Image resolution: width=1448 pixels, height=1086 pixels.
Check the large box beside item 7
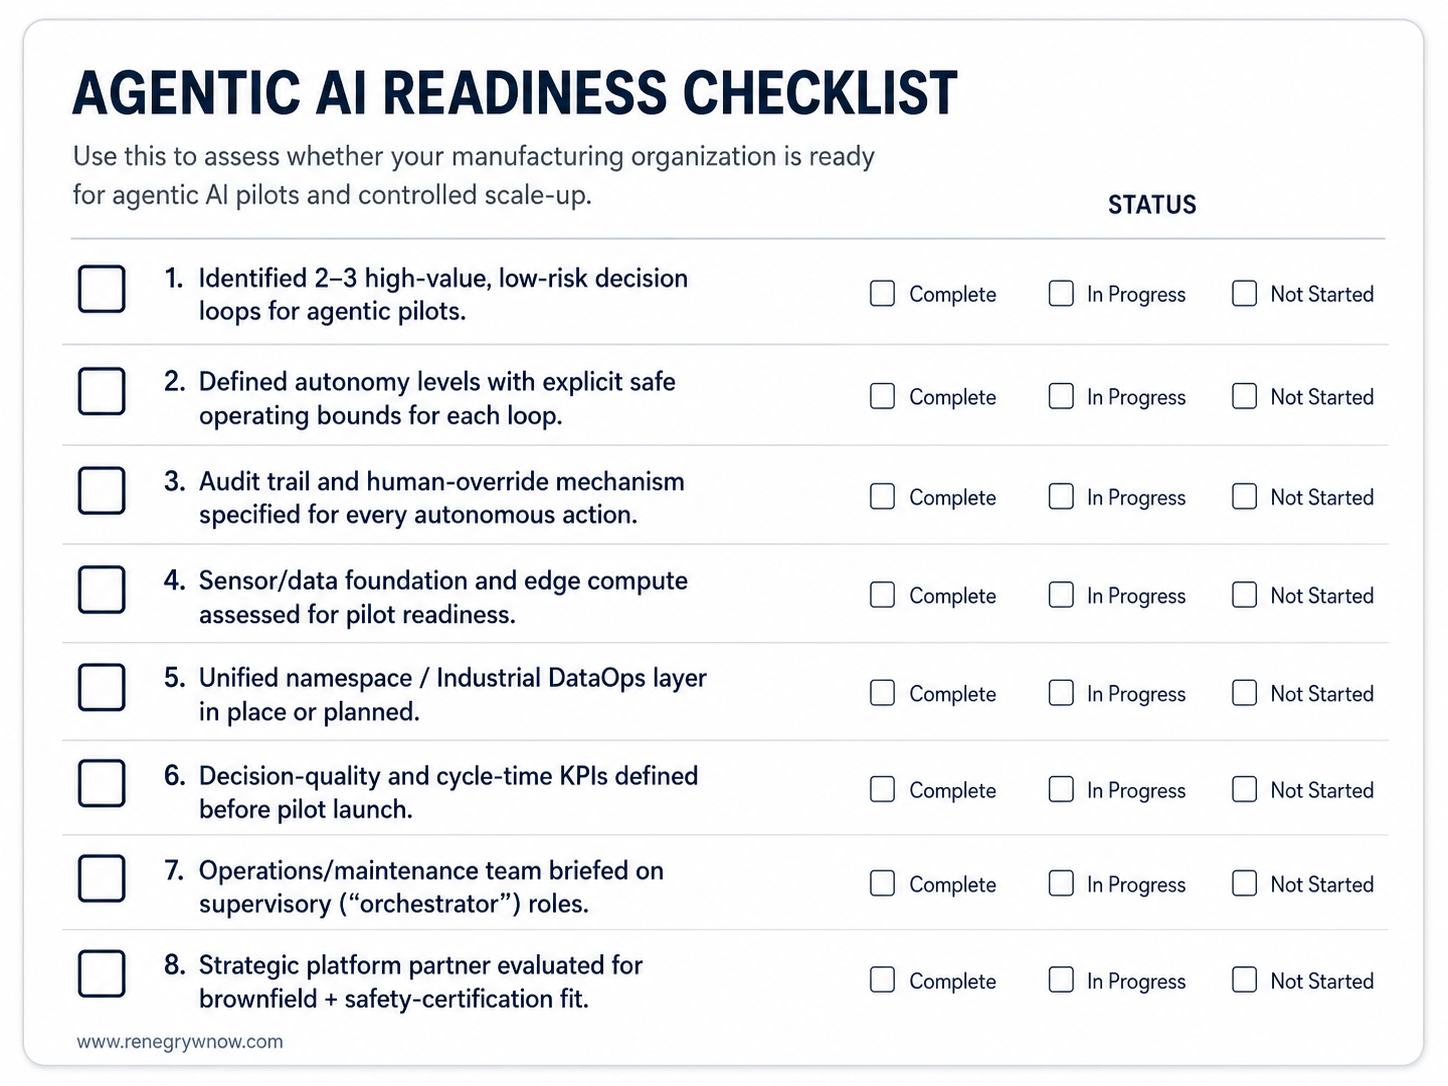coord(102,878)
